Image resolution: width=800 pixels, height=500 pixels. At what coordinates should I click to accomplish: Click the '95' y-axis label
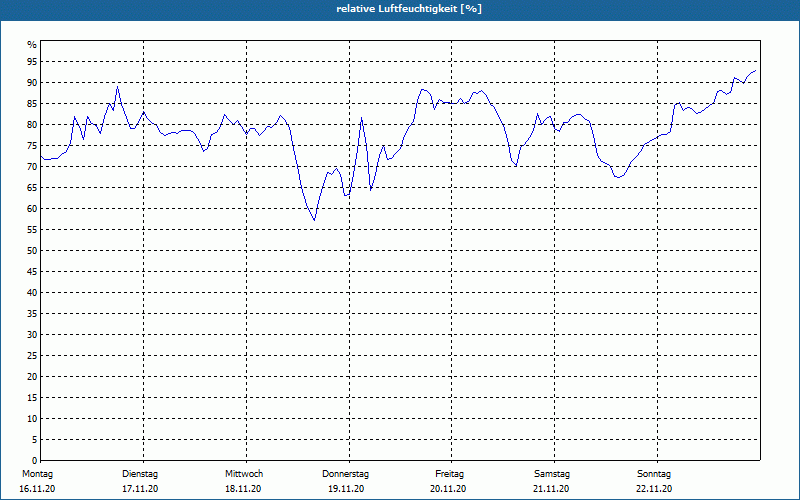click(32, 62)
